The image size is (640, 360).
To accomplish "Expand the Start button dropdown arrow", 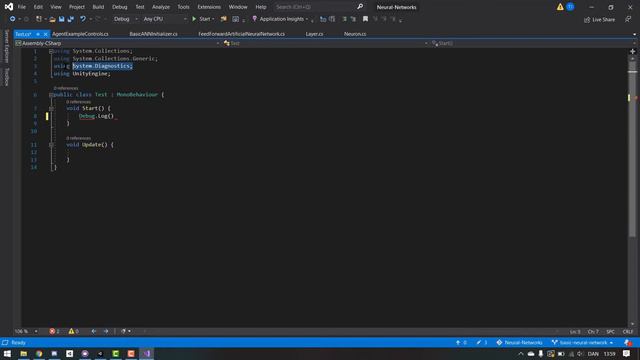I will [x=213, y=19].
